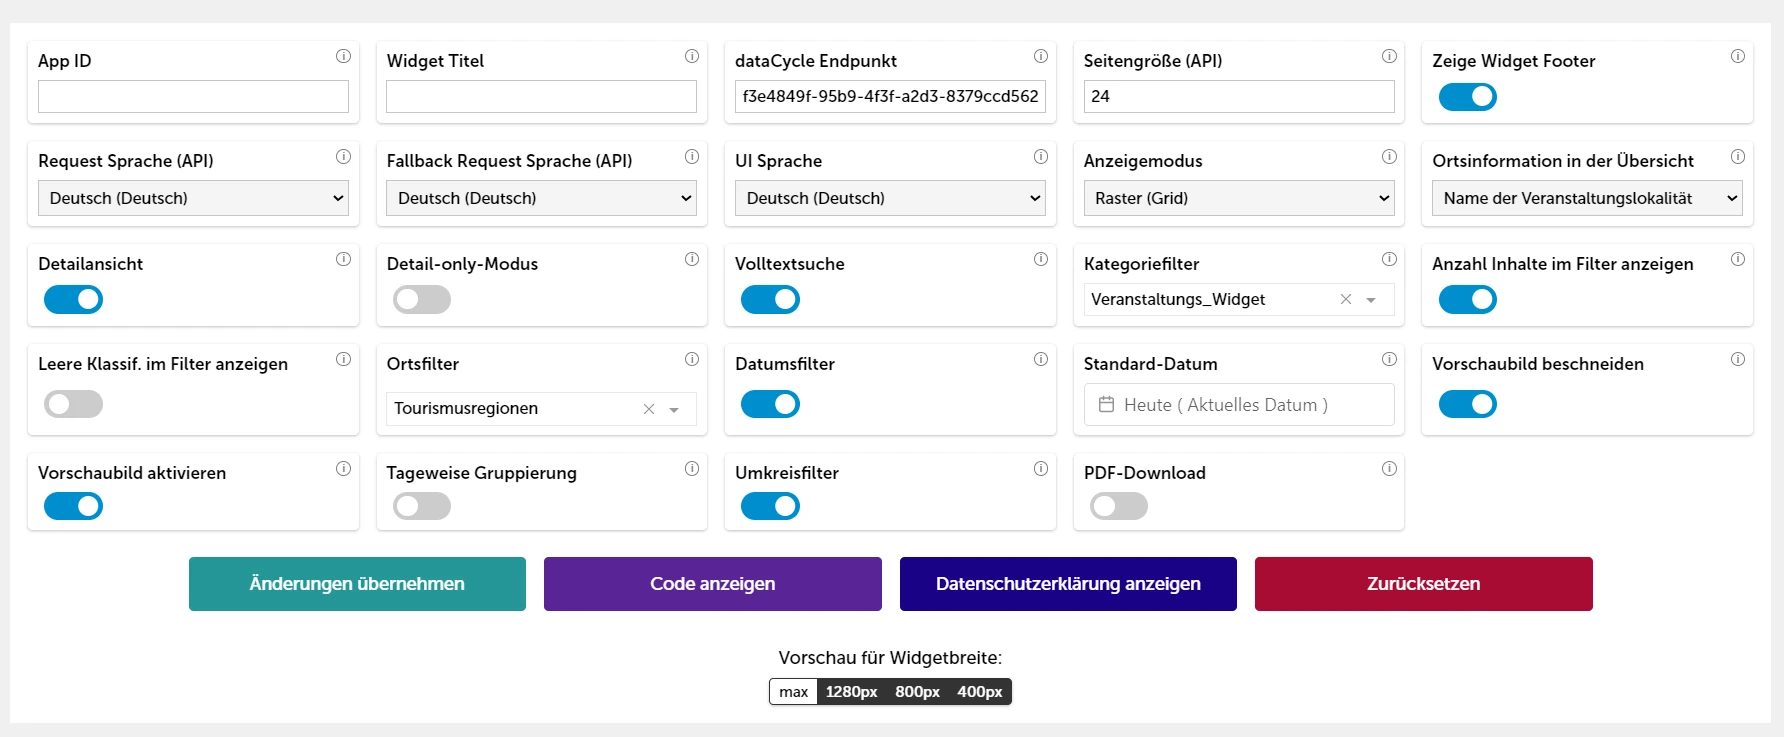Screen dimensions: 1784x737
Task: Toggle Anzahl Inhalte im Filter anzeigen
Action: (1467, 299)
